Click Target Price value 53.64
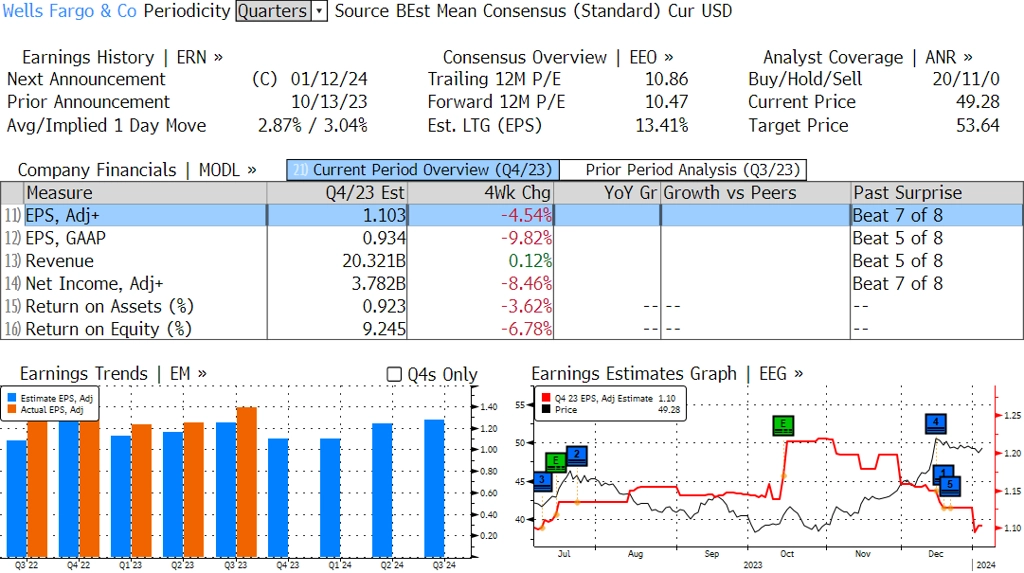1024x573 pixels. [978, 125]
